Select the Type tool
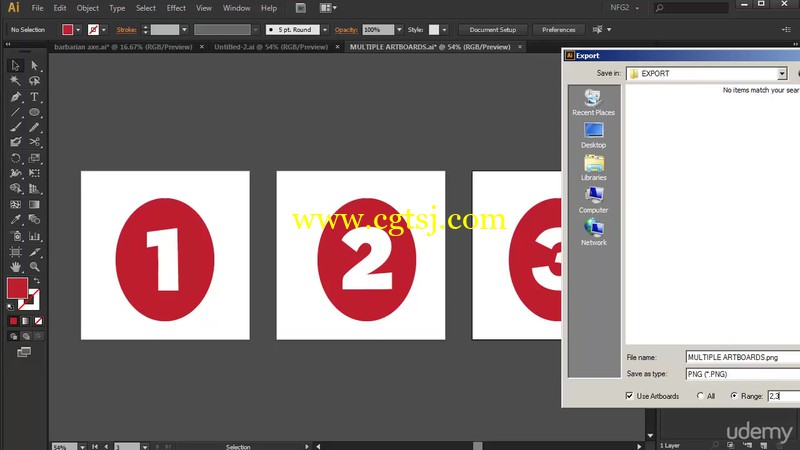 34,96
